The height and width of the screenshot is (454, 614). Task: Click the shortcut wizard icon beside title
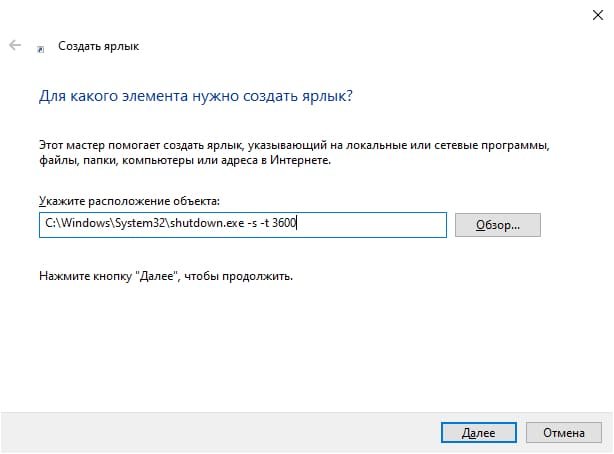click(x=40, y=49)
